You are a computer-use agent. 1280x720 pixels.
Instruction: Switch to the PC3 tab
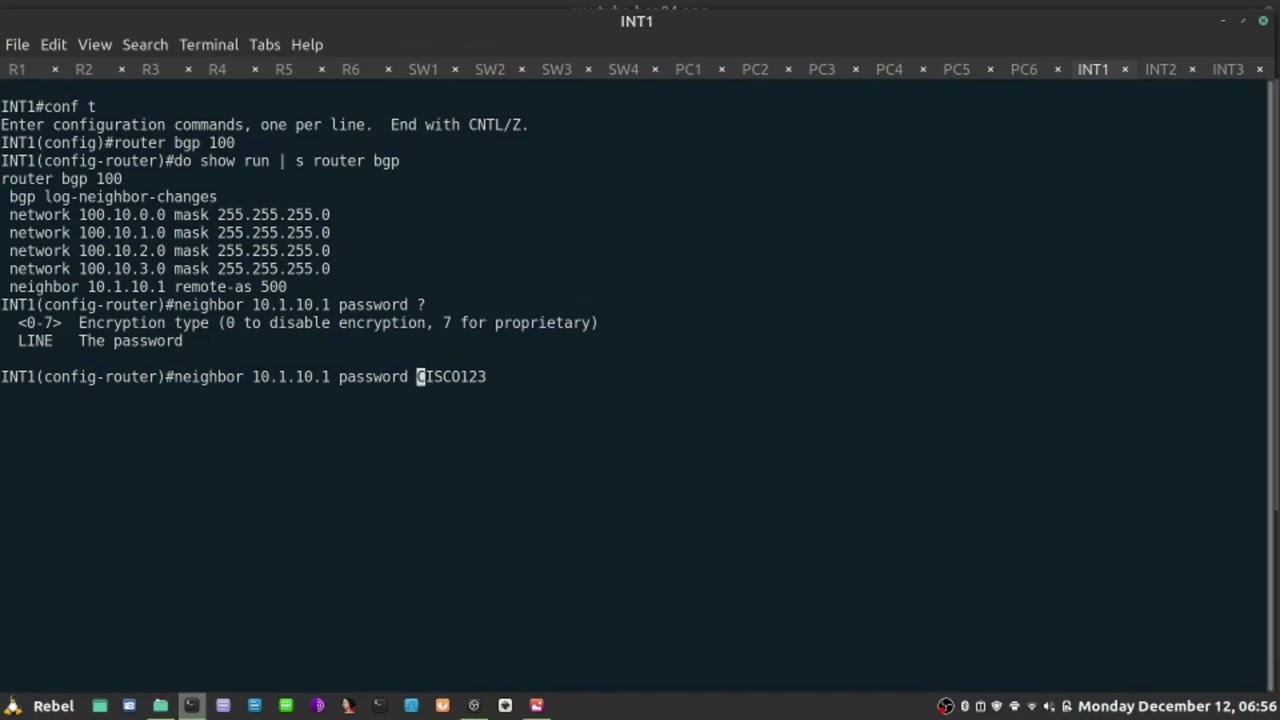coord(822,69)
